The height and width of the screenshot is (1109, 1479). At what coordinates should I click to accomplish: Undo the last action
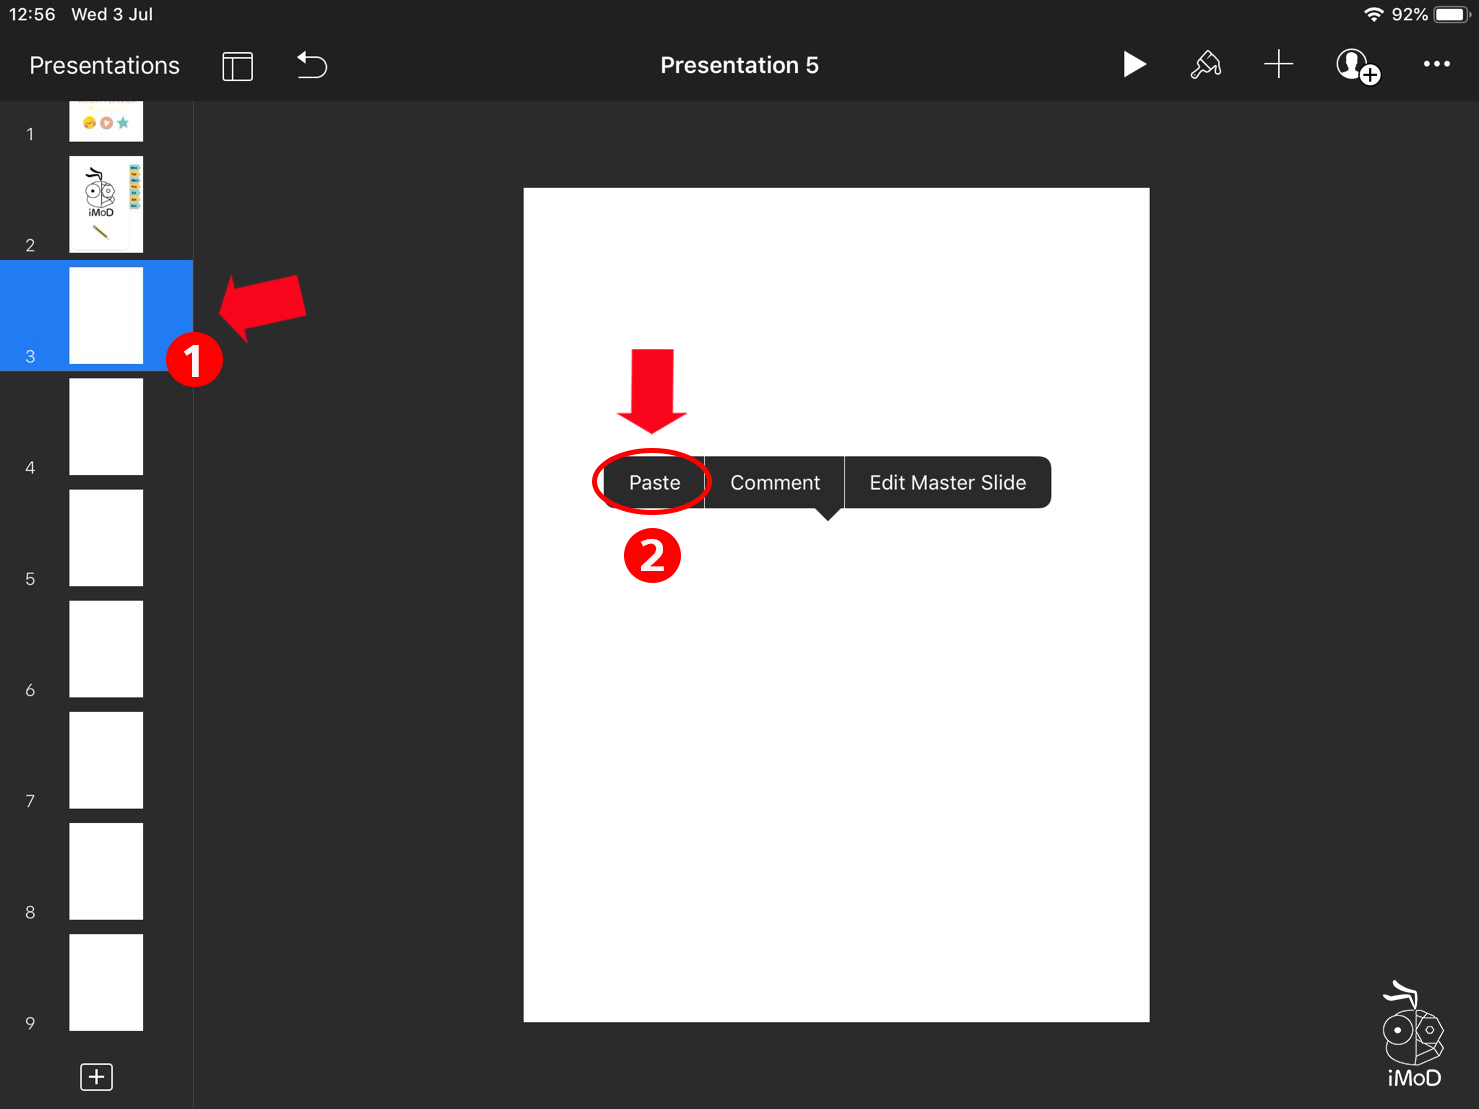[x=312, y=66]
